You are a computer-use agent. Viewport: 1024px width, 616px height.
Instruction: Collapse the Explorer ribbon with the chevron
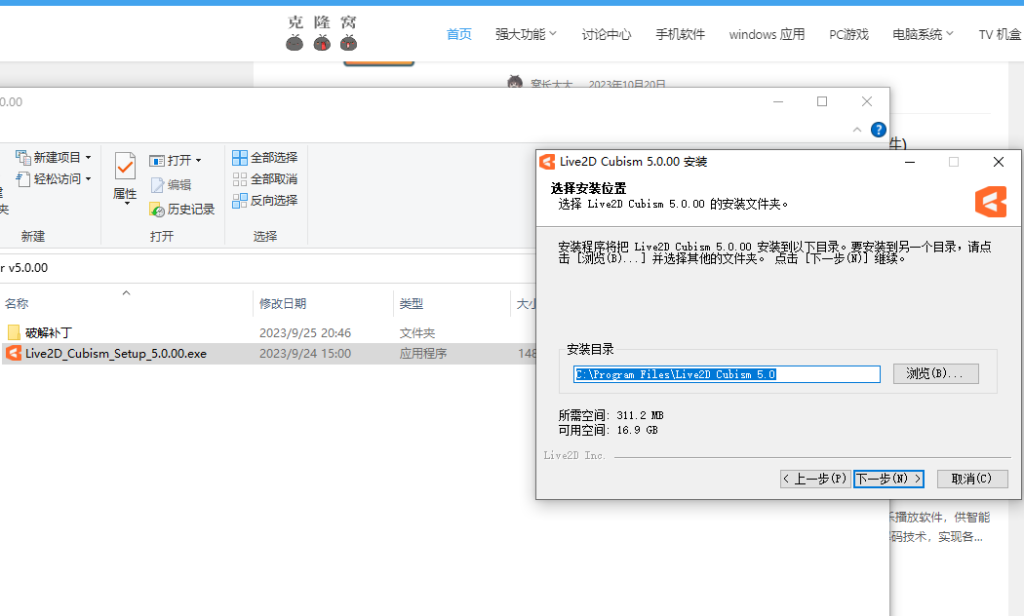(857, 130)
